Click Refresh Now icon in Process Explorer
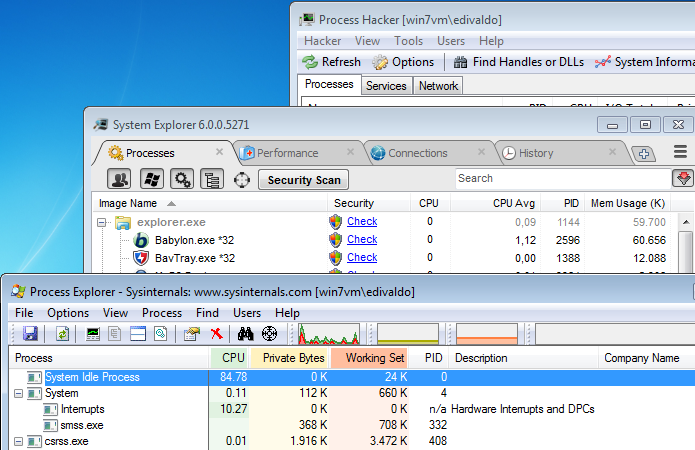 tap(62, 333)
